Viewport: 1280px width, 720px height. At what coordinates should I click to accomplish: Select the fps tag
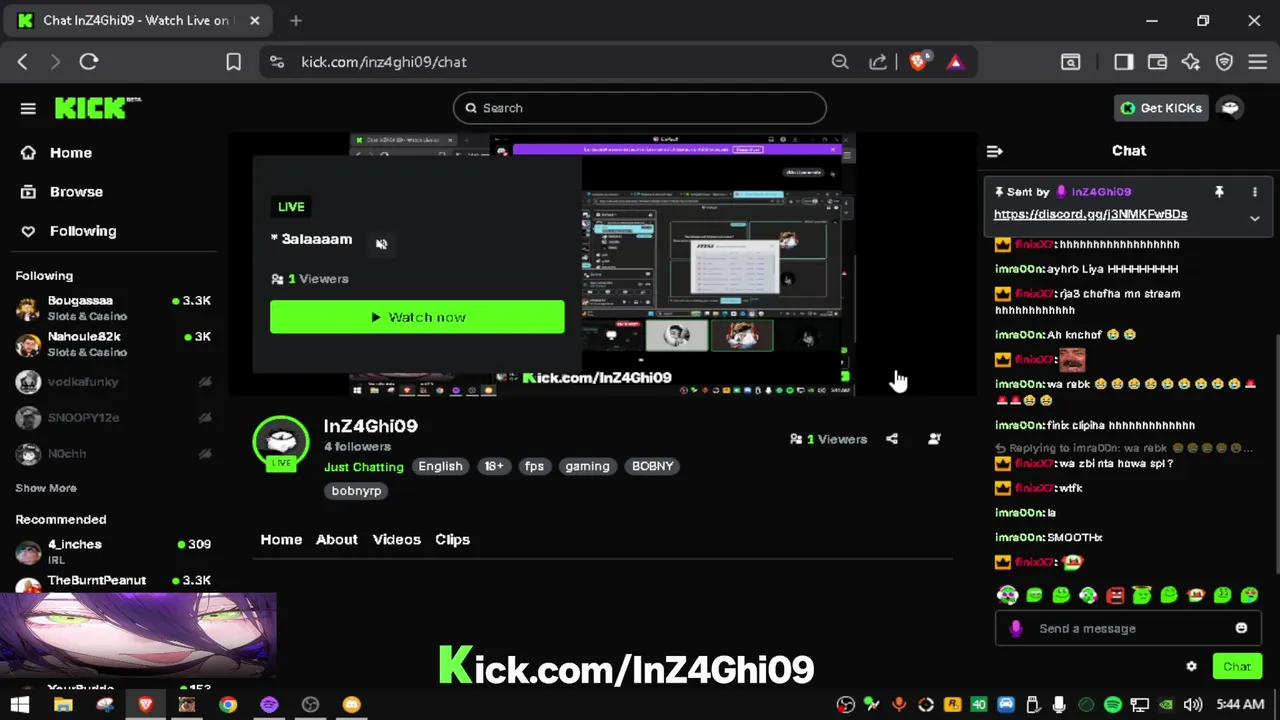tap(534, 466)
